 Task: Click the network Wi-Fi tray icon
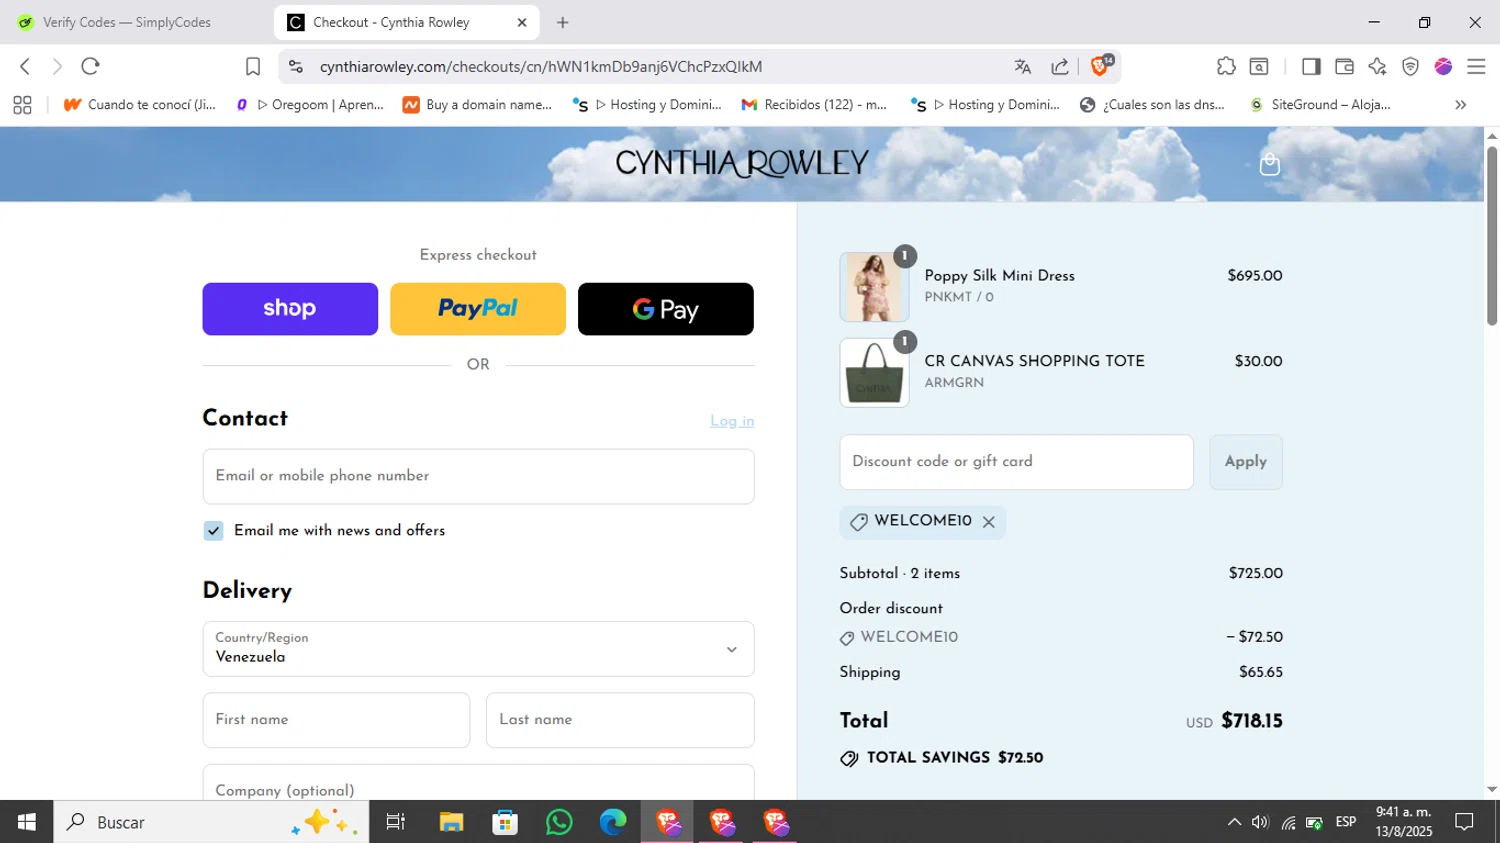click(x=1288, y=823)
